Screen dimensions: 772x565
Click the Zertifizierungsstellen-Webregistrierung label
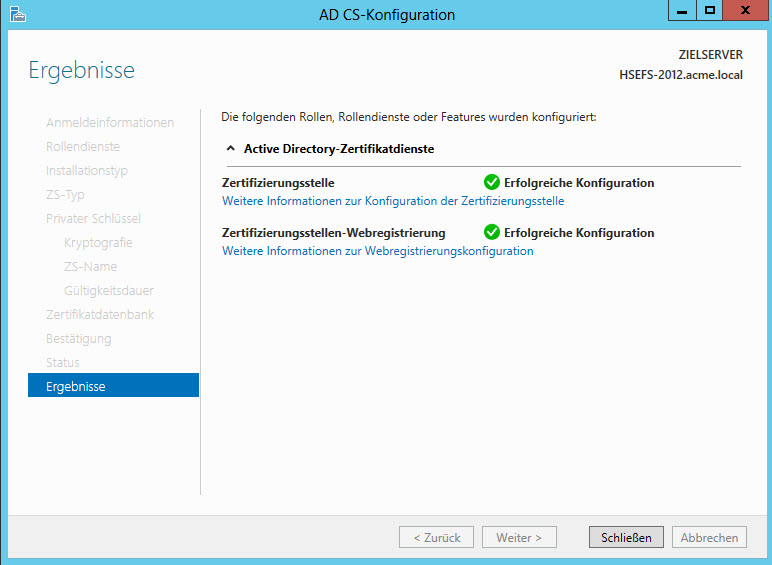click(x=334, y=232)
